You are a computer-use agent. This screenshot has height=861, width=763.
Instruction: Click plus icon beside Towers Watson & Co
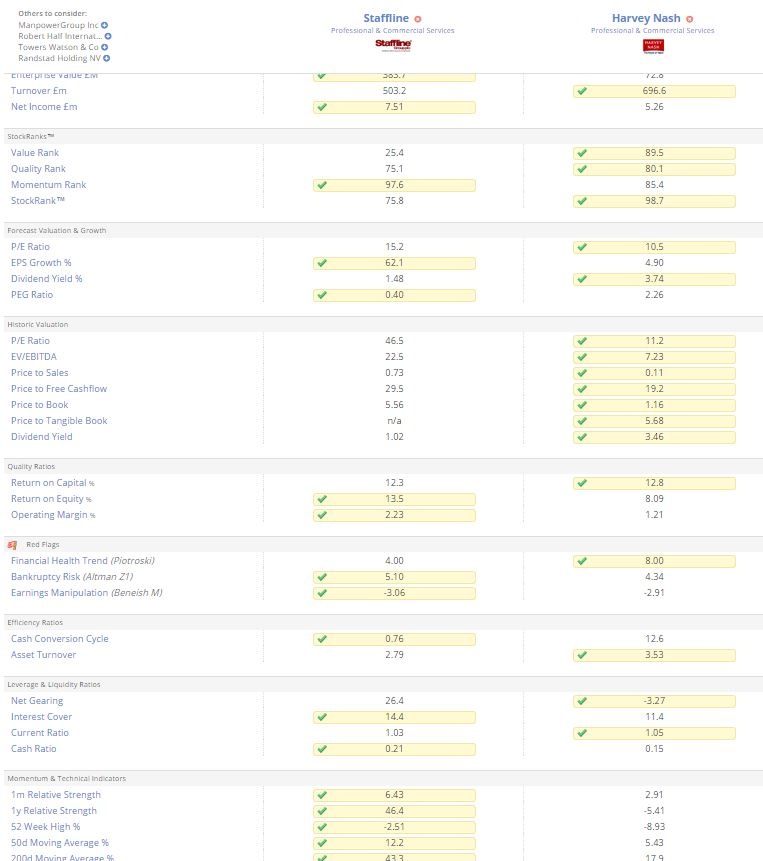coord(104,47)
